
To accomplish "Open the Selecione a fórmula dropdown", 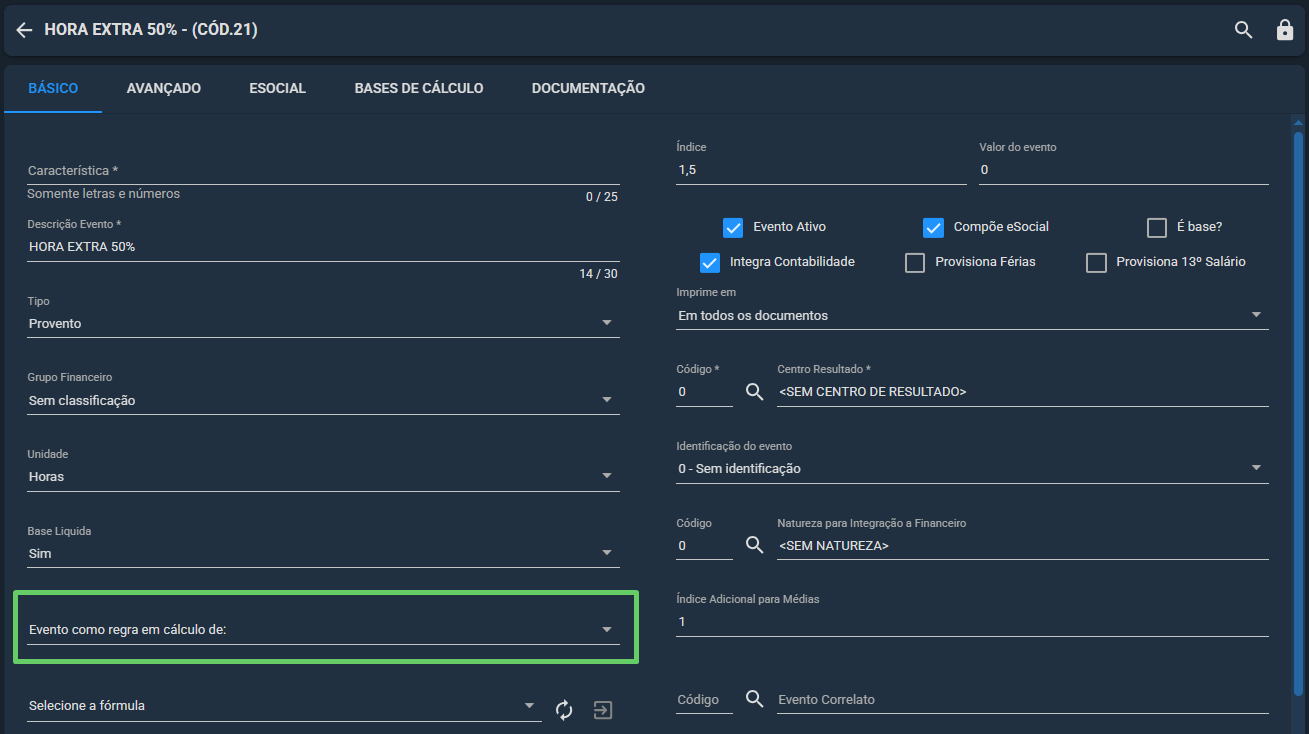I will (x=284, y=706).
